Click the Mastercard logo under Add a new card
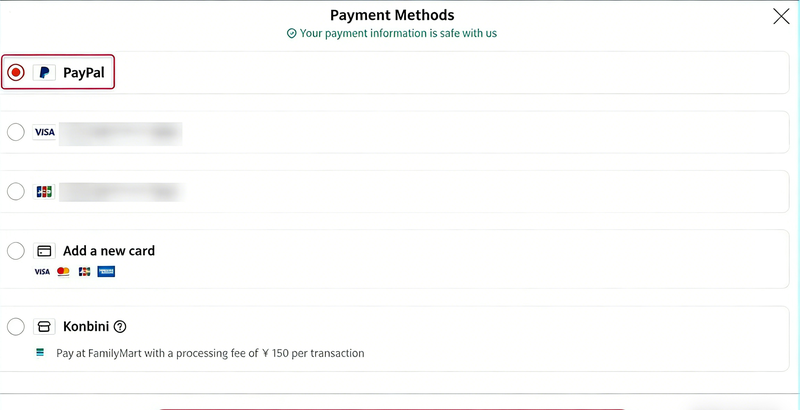The height and width of the screenshot is (410, 800). pyautogui.click(x=63, y=271)
